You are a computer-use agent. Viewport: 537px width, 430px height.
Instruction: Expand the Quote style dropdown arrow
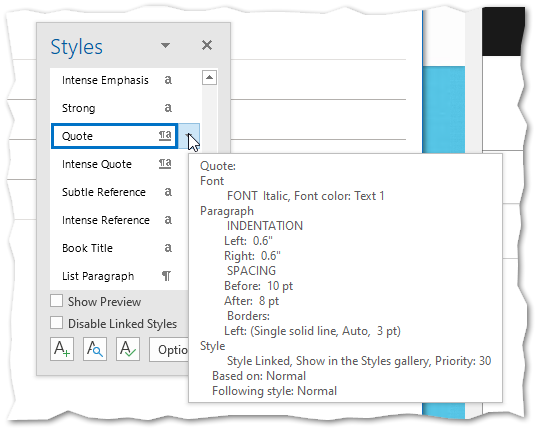pos(189,136)
